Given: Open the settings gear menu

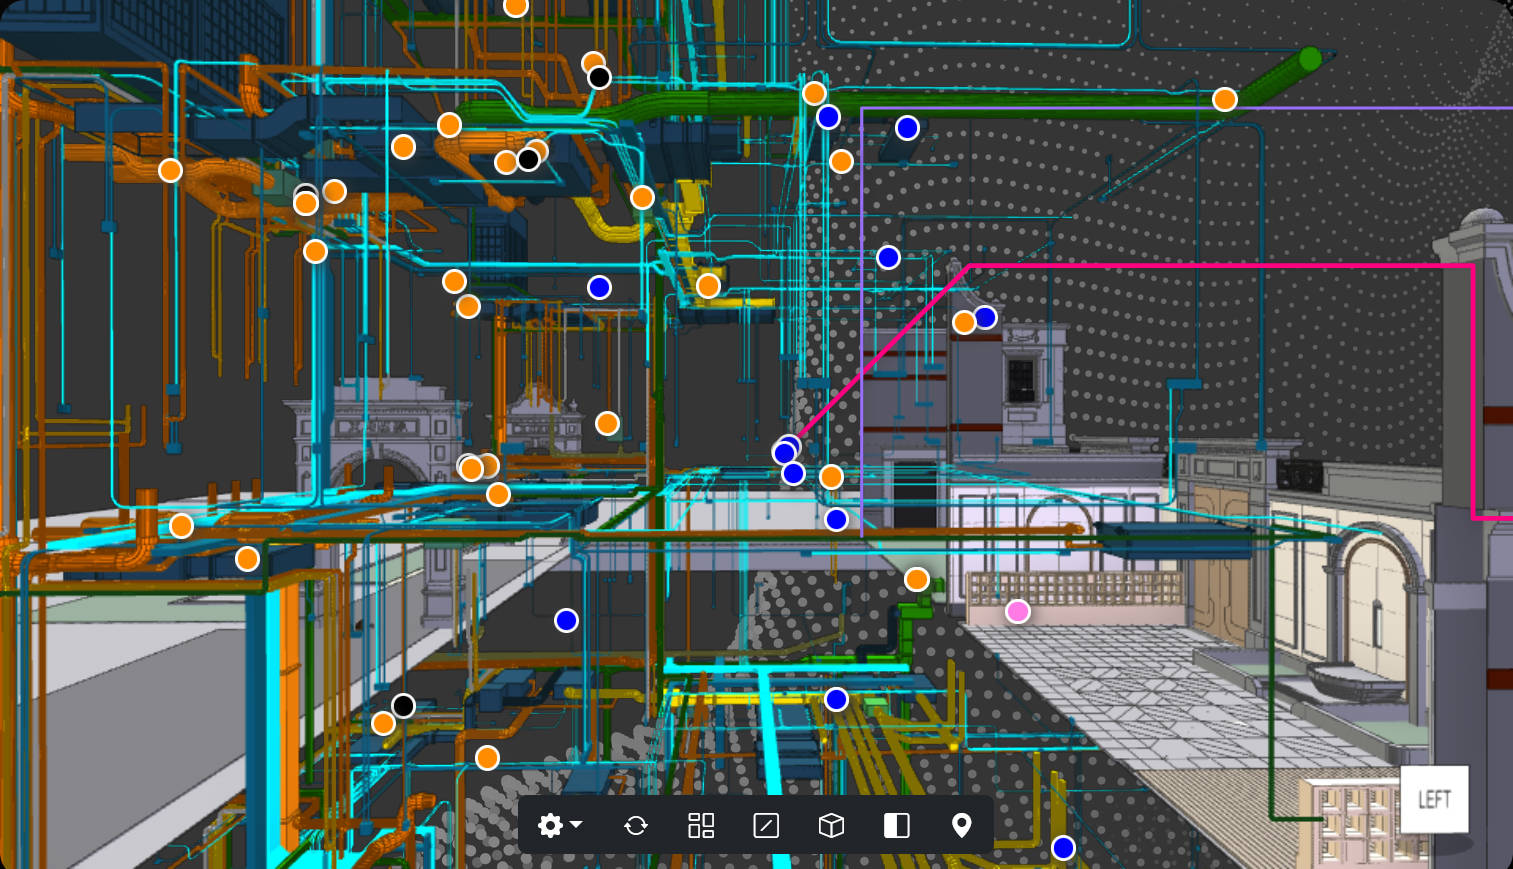Looking at the screenshot, I should (x=549, y=825).
